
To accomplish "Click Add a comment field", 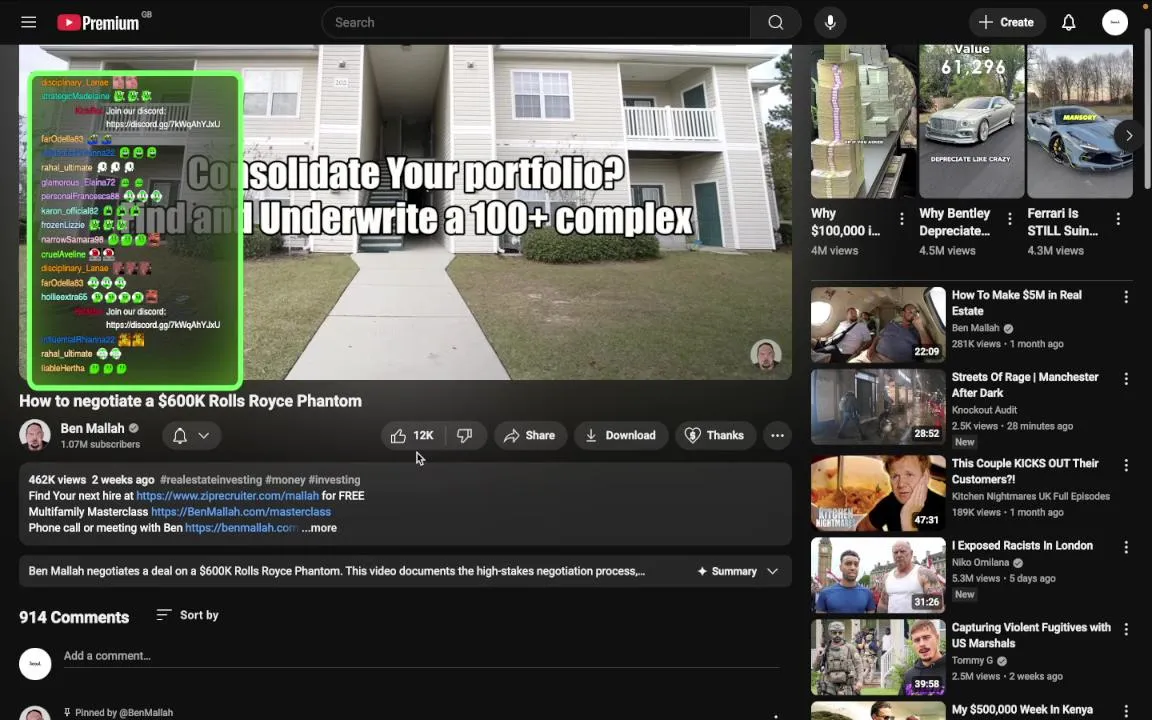I will (421, 656).
